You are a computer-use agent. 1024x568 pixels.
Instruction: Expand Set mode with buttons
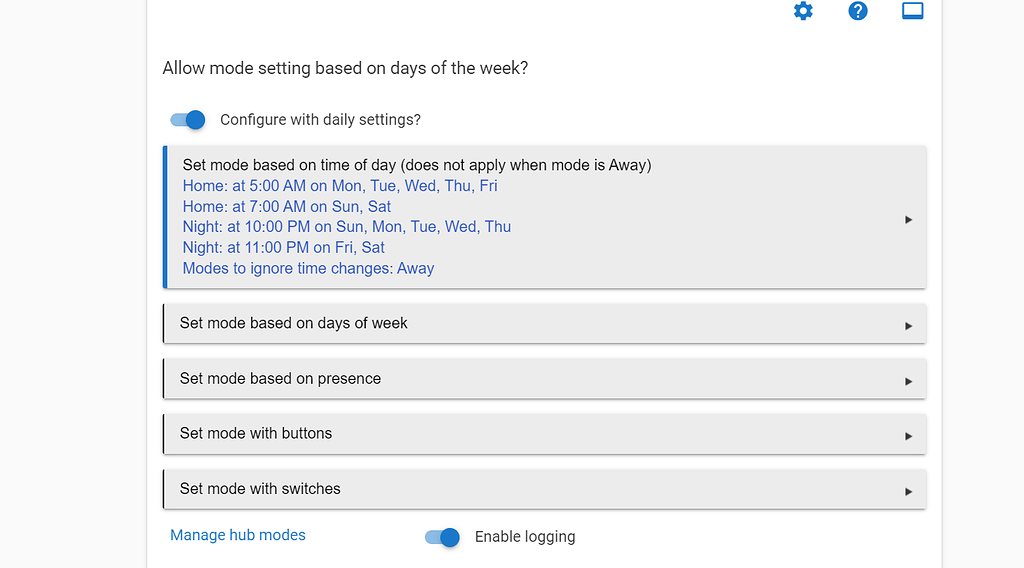click(545, 434)
